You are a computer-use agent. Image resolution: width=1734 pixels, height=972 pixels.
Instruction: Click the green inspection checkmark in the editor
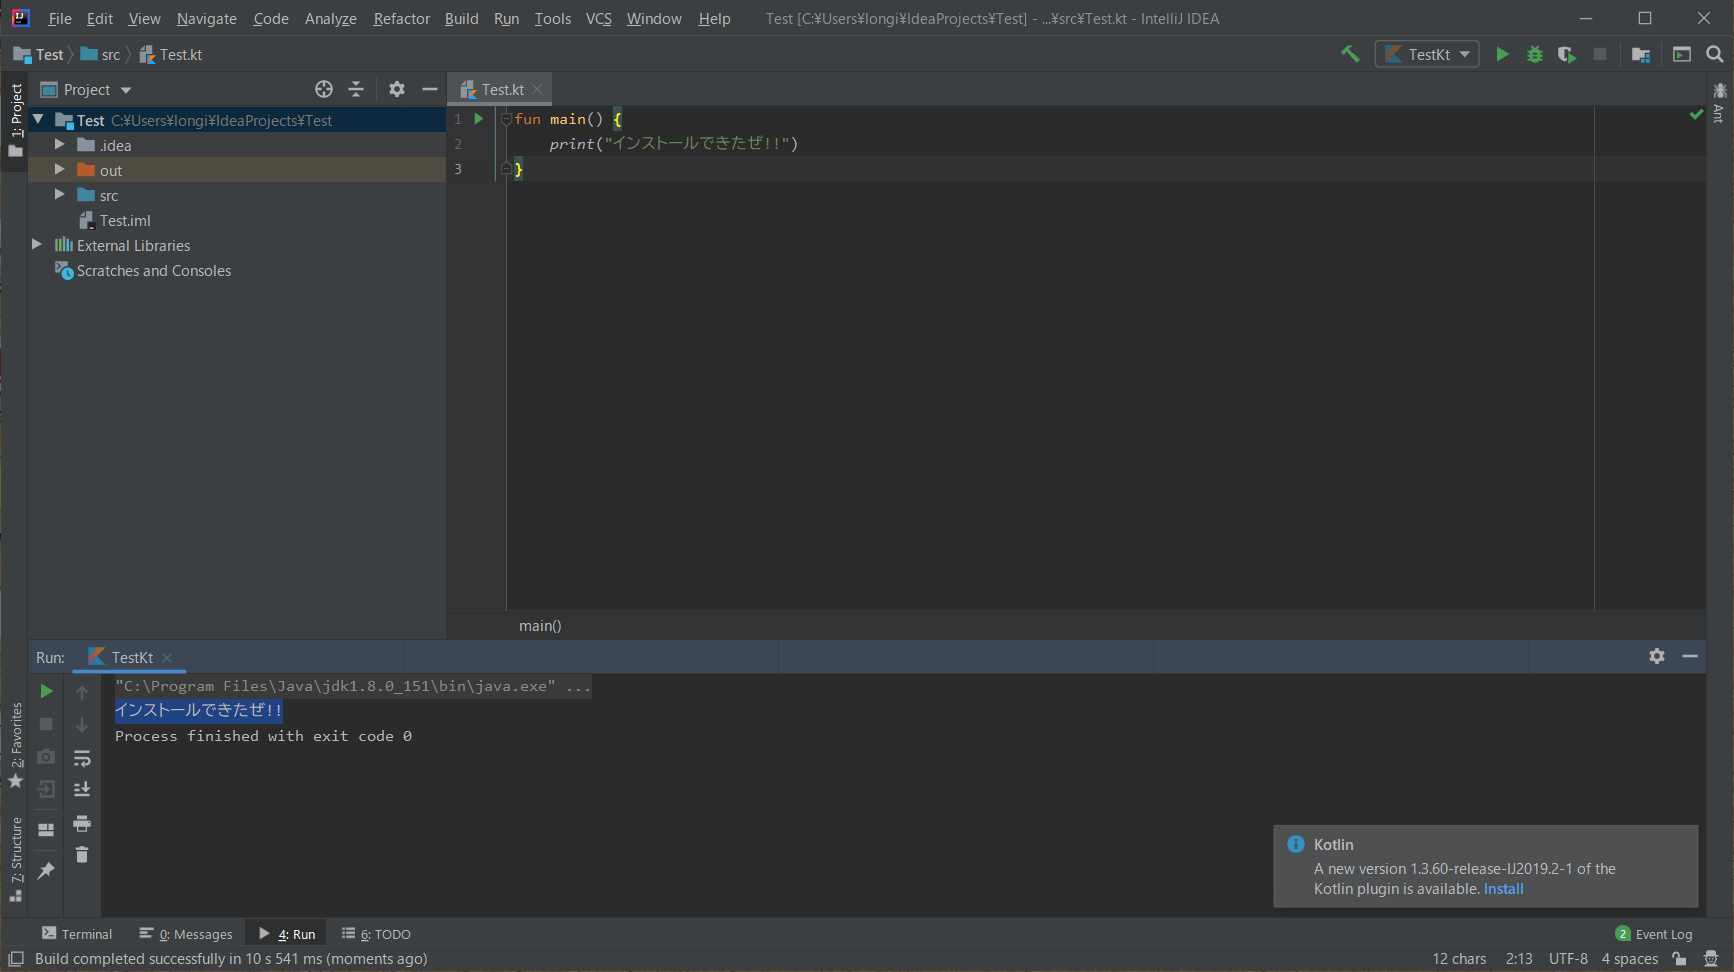point(1696,115)
